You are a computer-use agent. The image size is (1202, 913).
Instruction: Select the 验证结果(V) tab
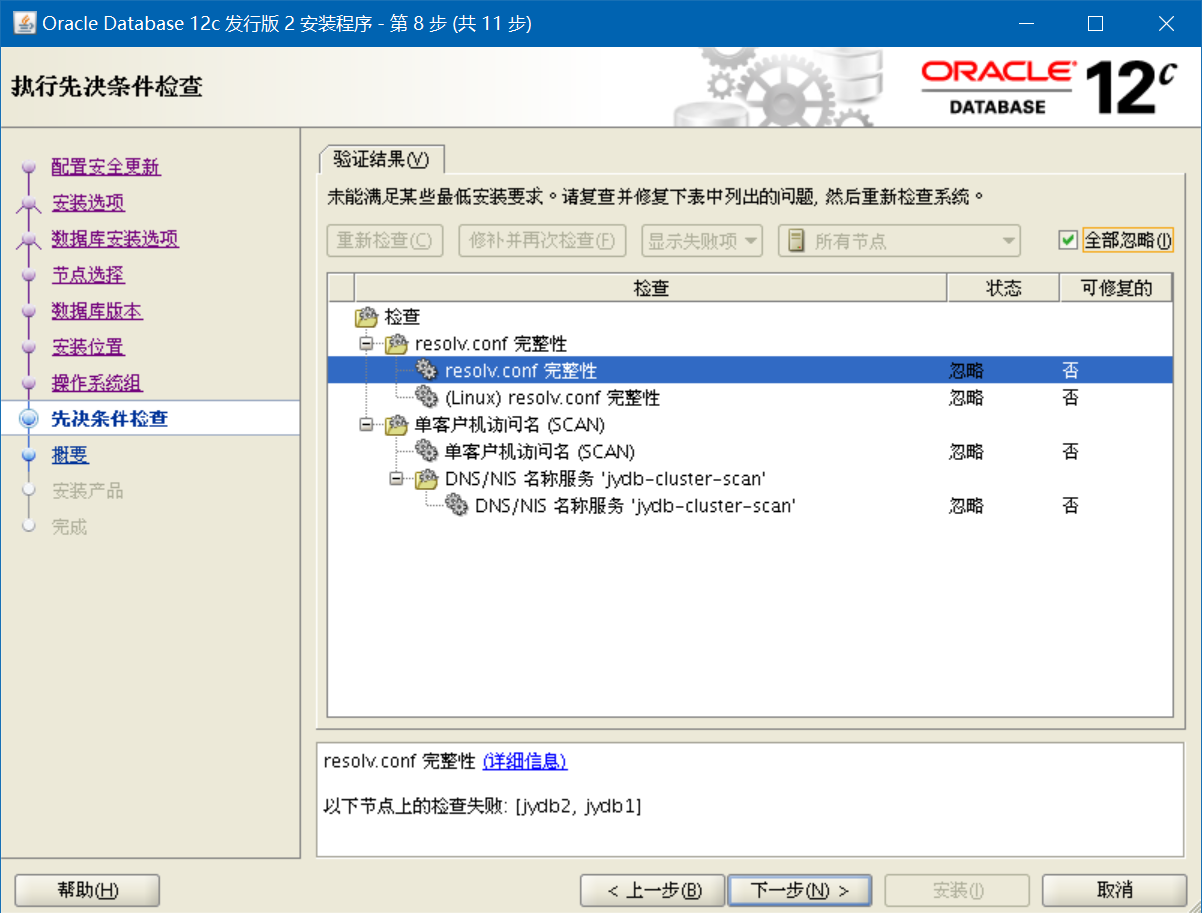click(381, 159)
